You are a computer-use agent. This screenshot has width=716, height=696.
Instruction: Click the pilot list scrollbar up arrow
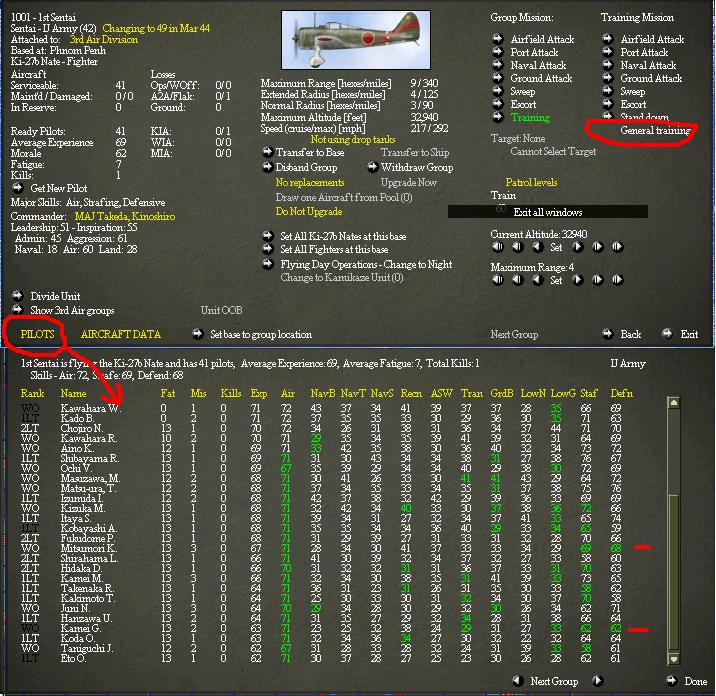[674, 403]
